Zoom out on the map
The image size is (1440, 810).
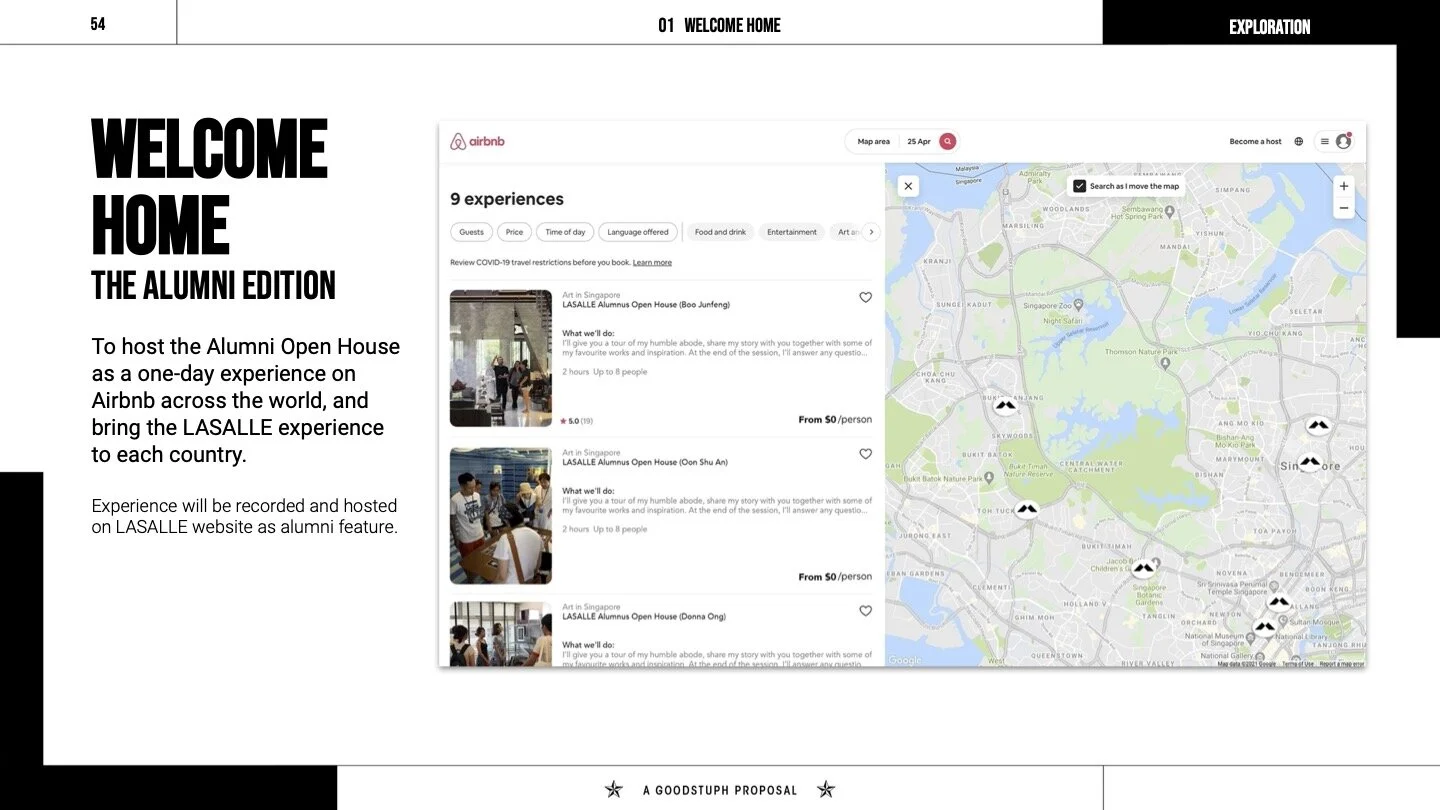pyautogui.click(x=1343, y=208)
